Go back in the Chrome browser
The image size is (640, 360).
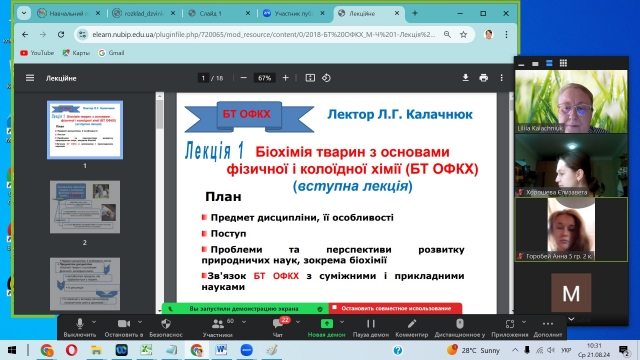click(x=25, y=35)
